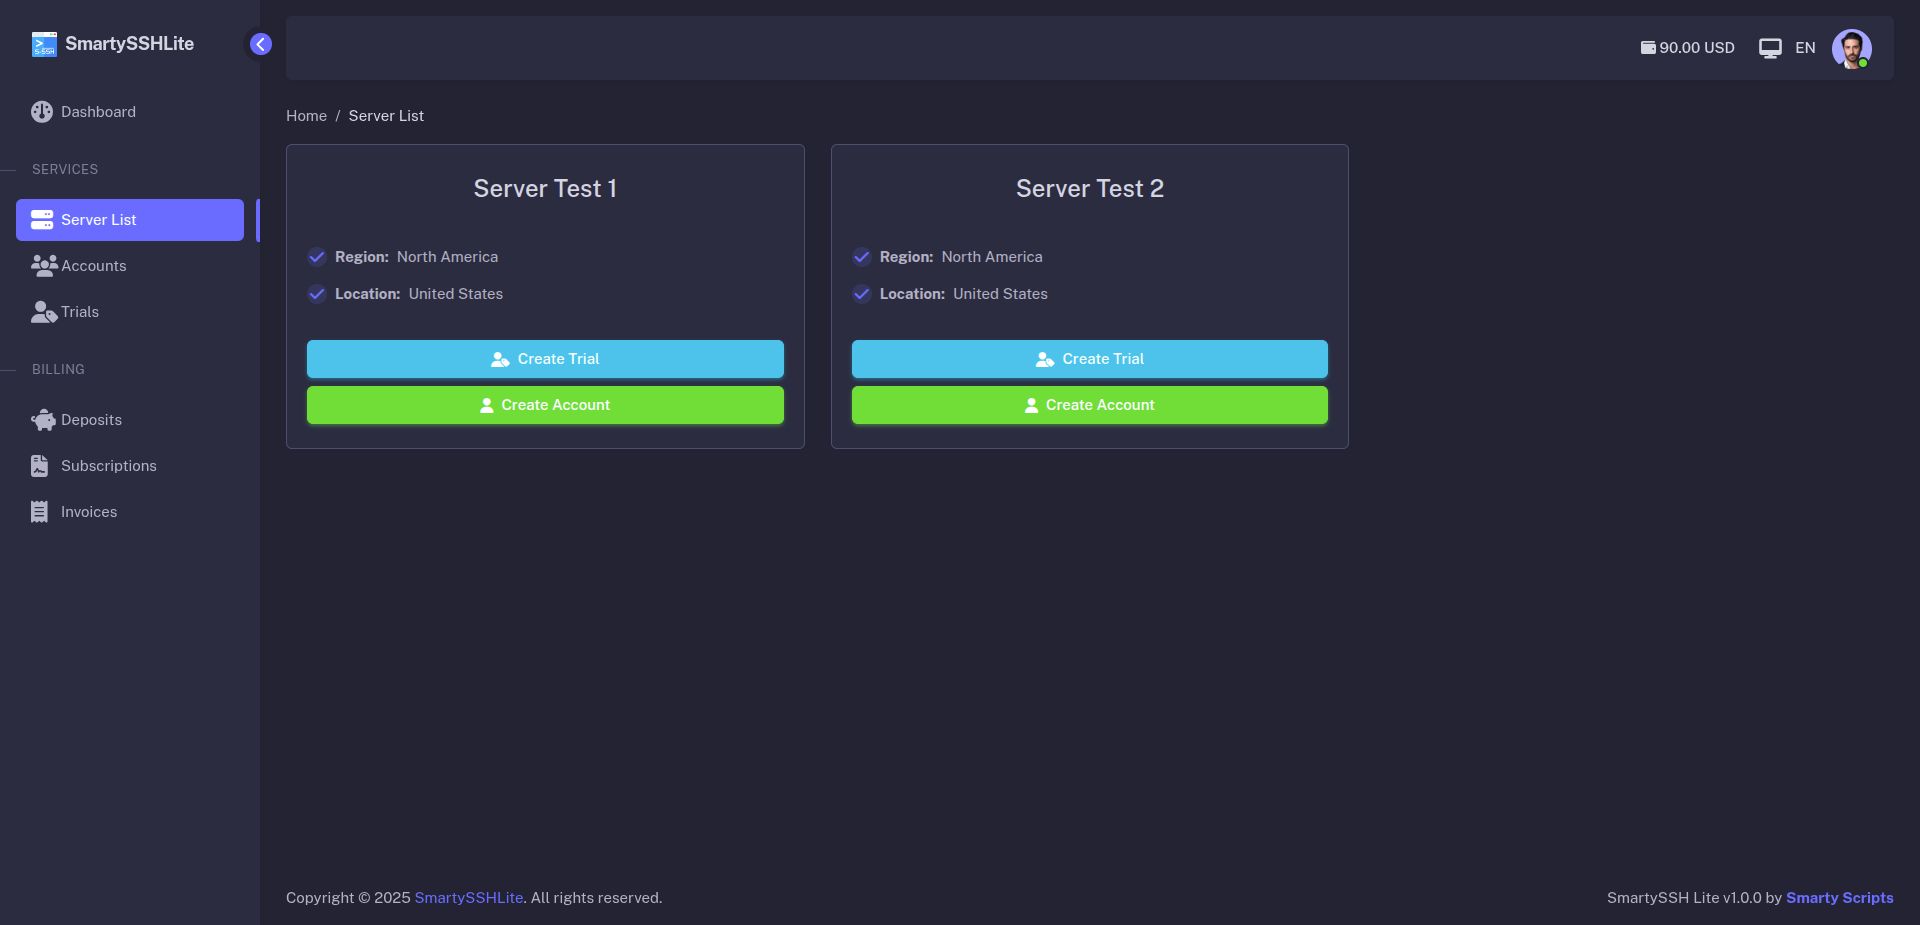This screenshot has width=1920, height=925.
Task: Click the Server Test 1 heading
Action: [545, 189]
